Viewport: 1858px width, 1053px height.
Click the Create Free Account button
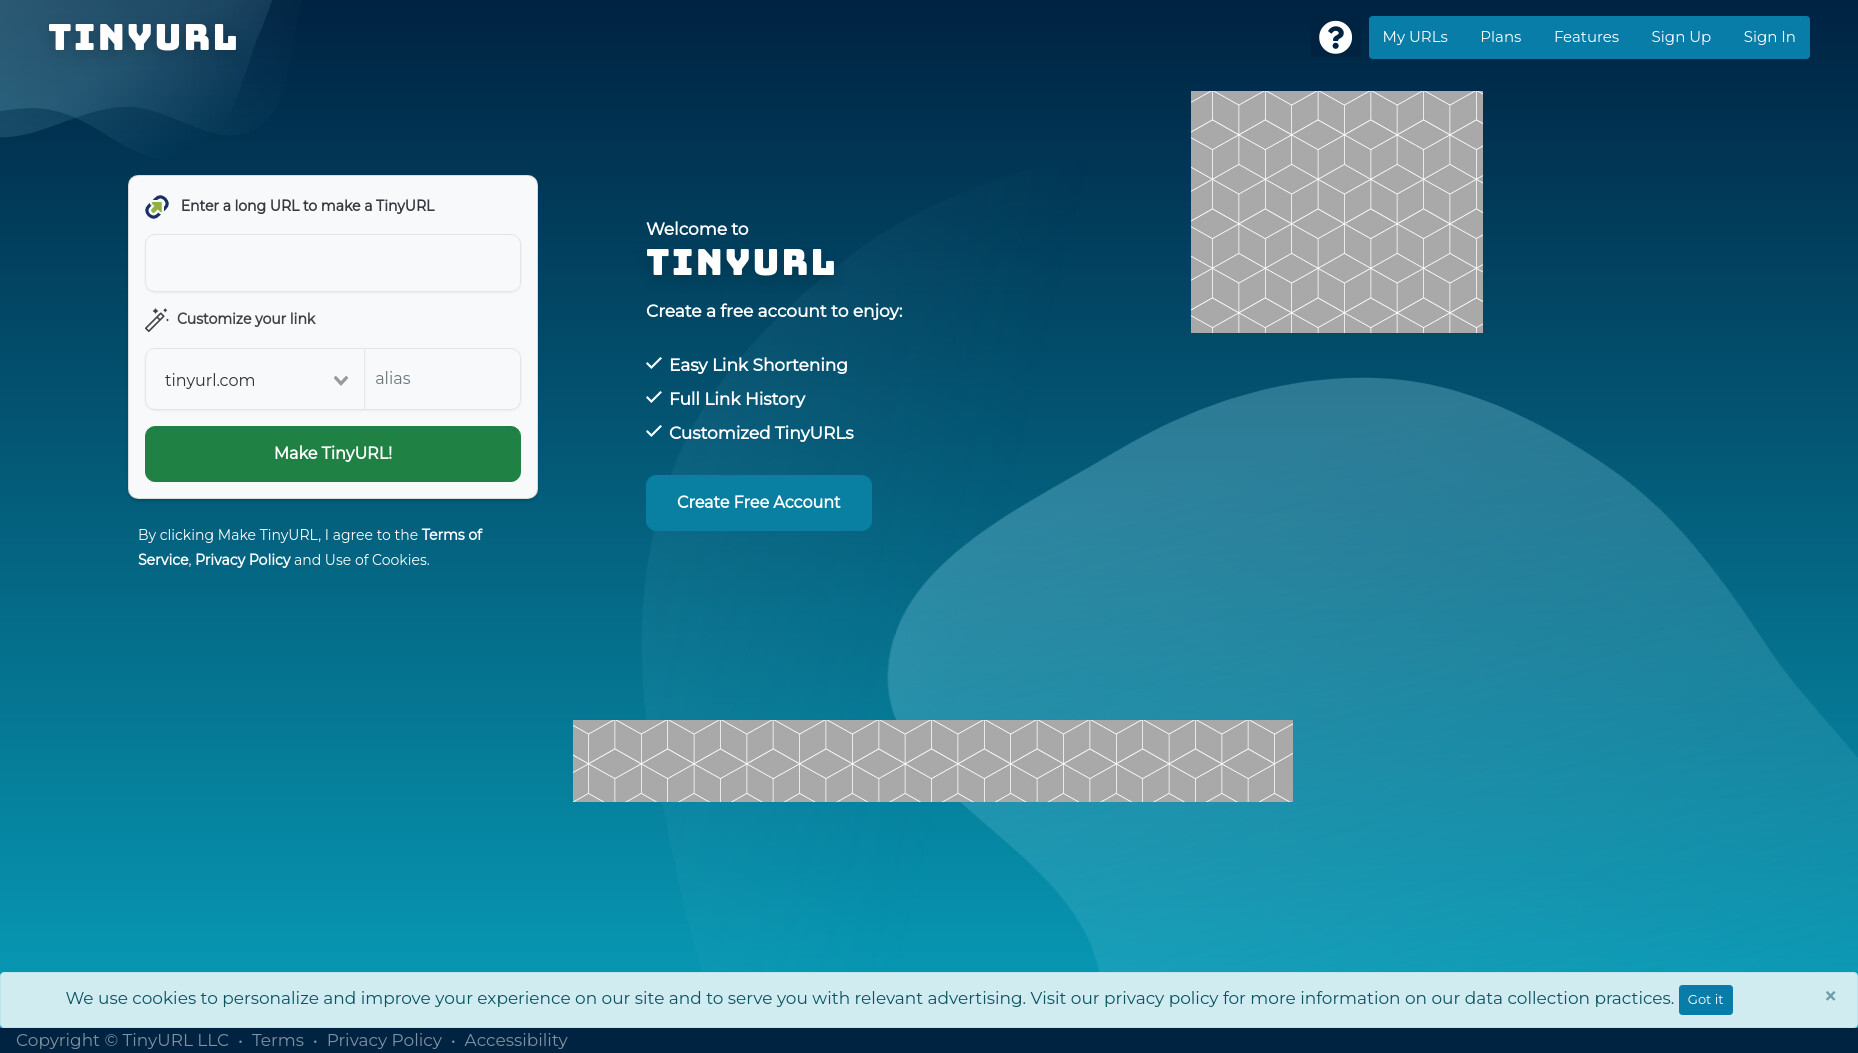coord(759,503)
